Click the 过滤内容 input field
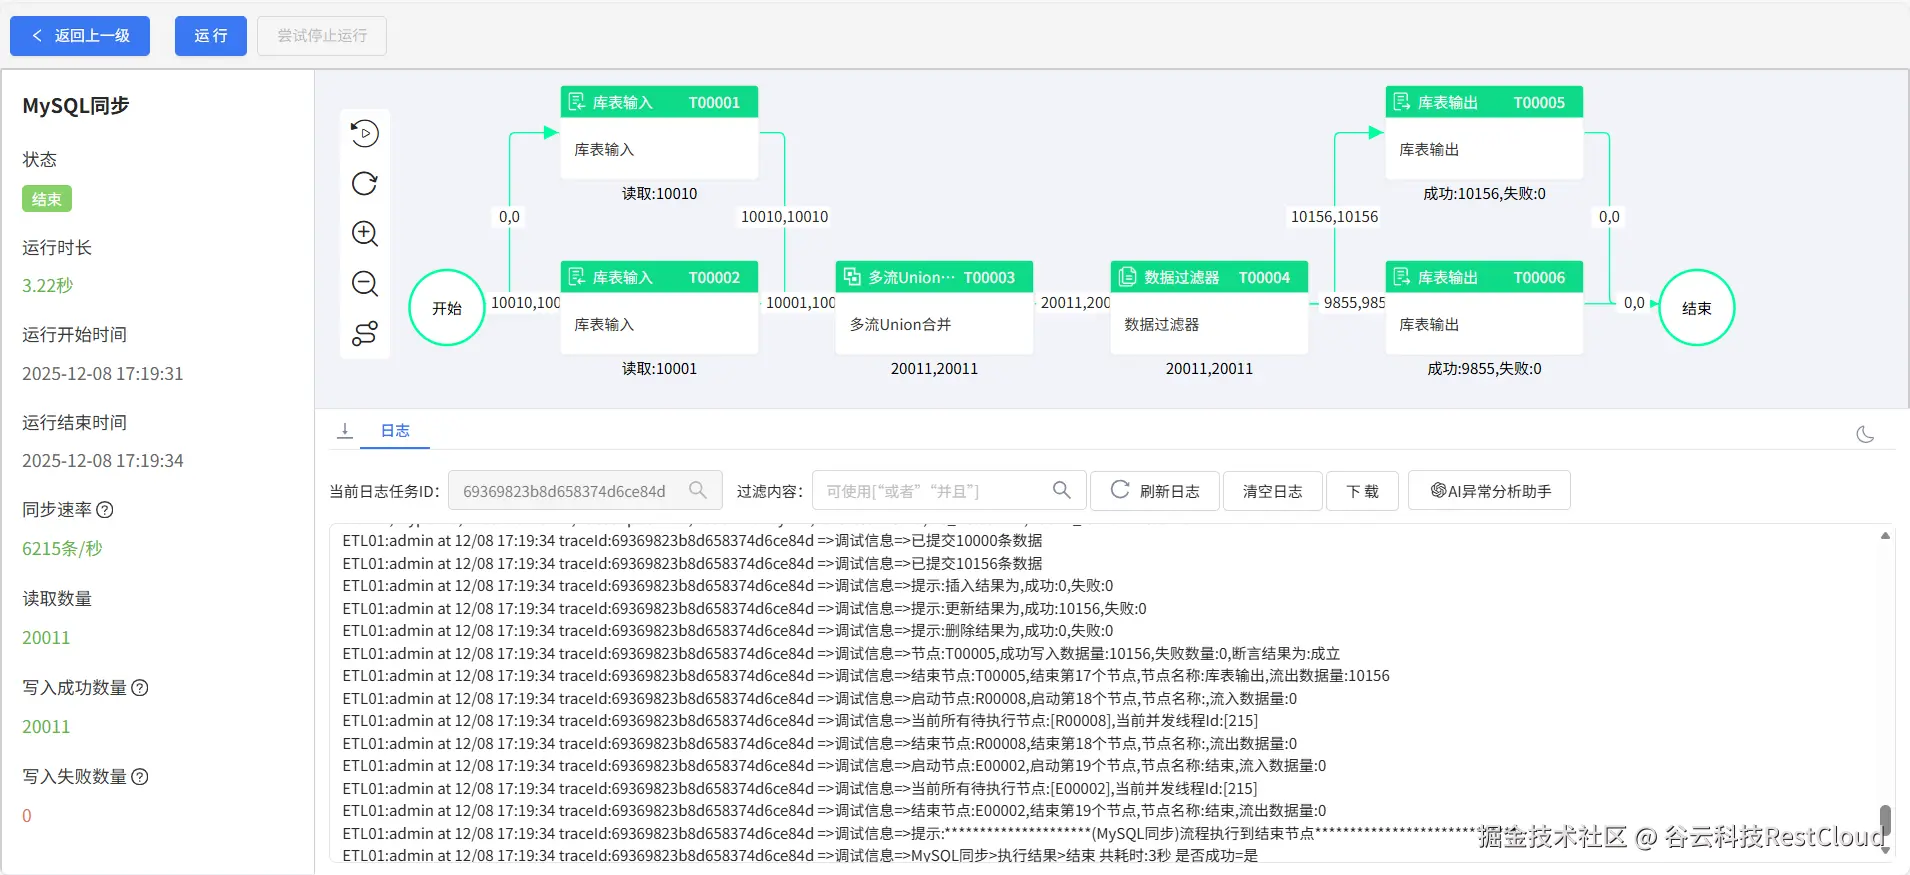Screen dimensions: 1910x875 [x=949, y=491]
